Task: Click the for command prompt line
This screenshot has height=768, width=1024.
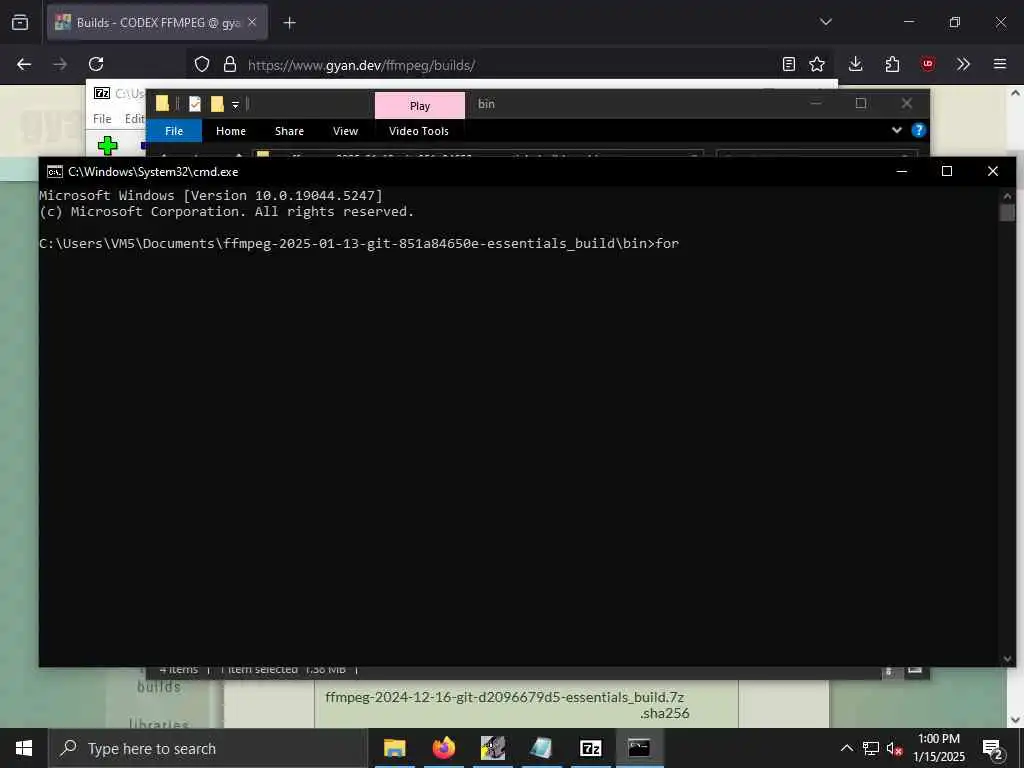Action: pos(359,243)
